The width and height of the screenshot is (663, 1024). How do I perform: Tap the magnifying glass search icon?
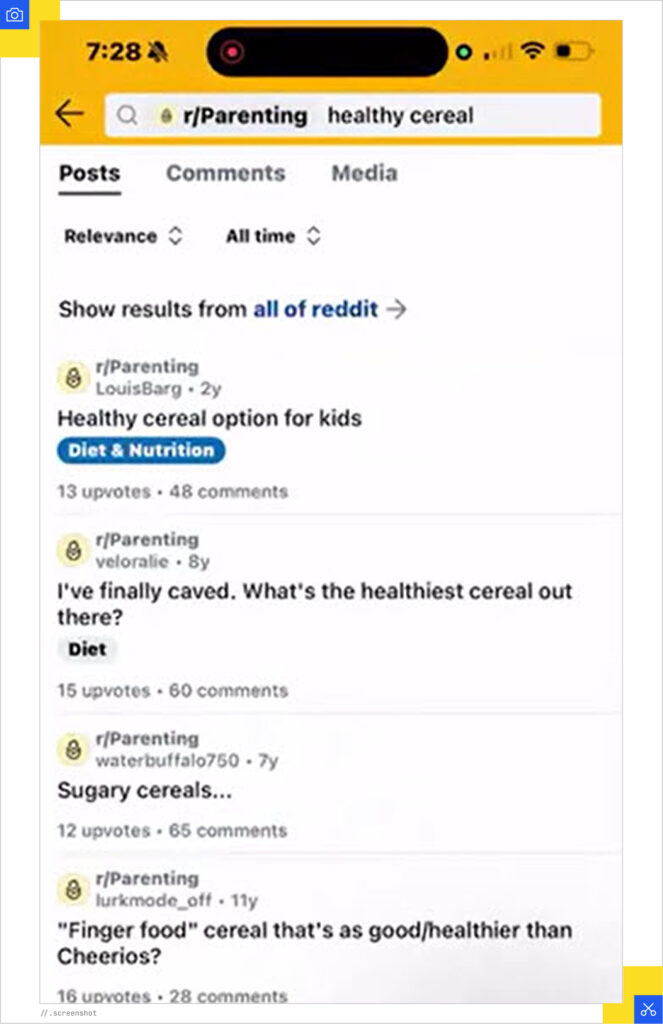[x=127, y=115]
